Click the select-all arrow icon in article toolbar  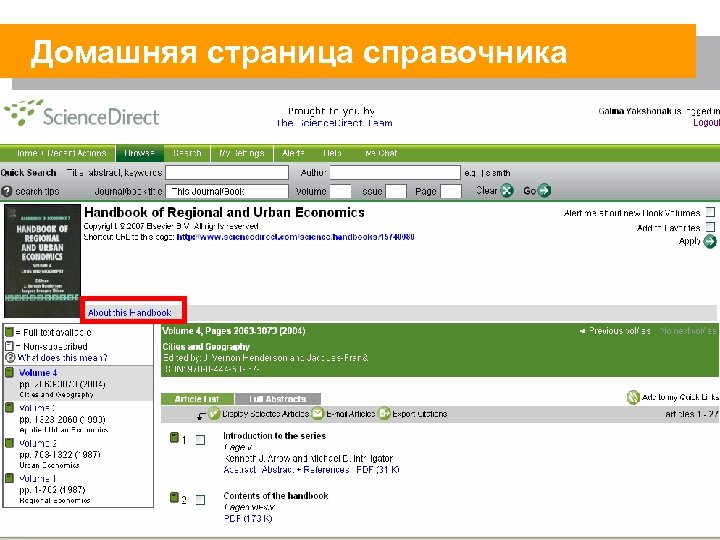tap(201, 416)
